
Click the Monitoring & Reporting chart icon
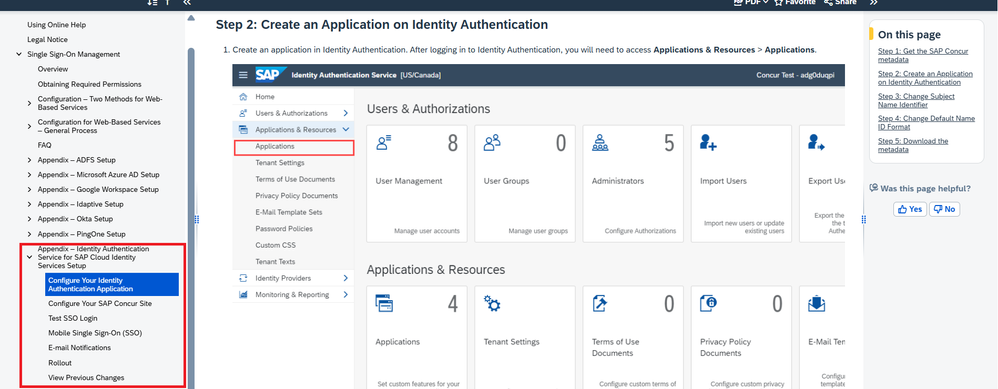point(243,295)
